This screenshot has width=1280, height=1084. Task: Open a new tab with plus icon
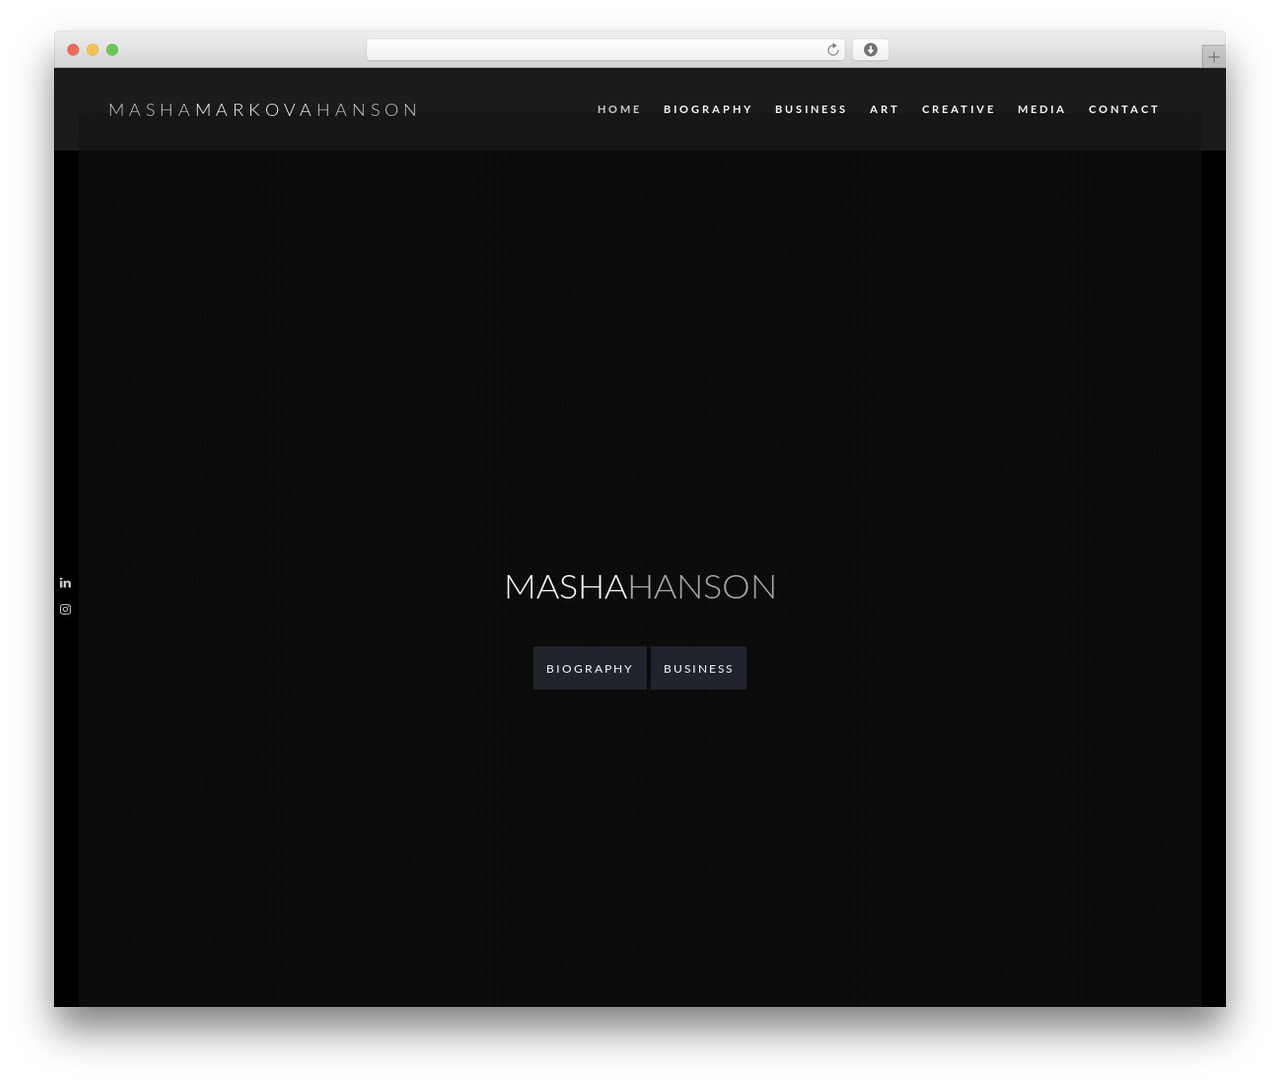click(x=1213, y=57)
